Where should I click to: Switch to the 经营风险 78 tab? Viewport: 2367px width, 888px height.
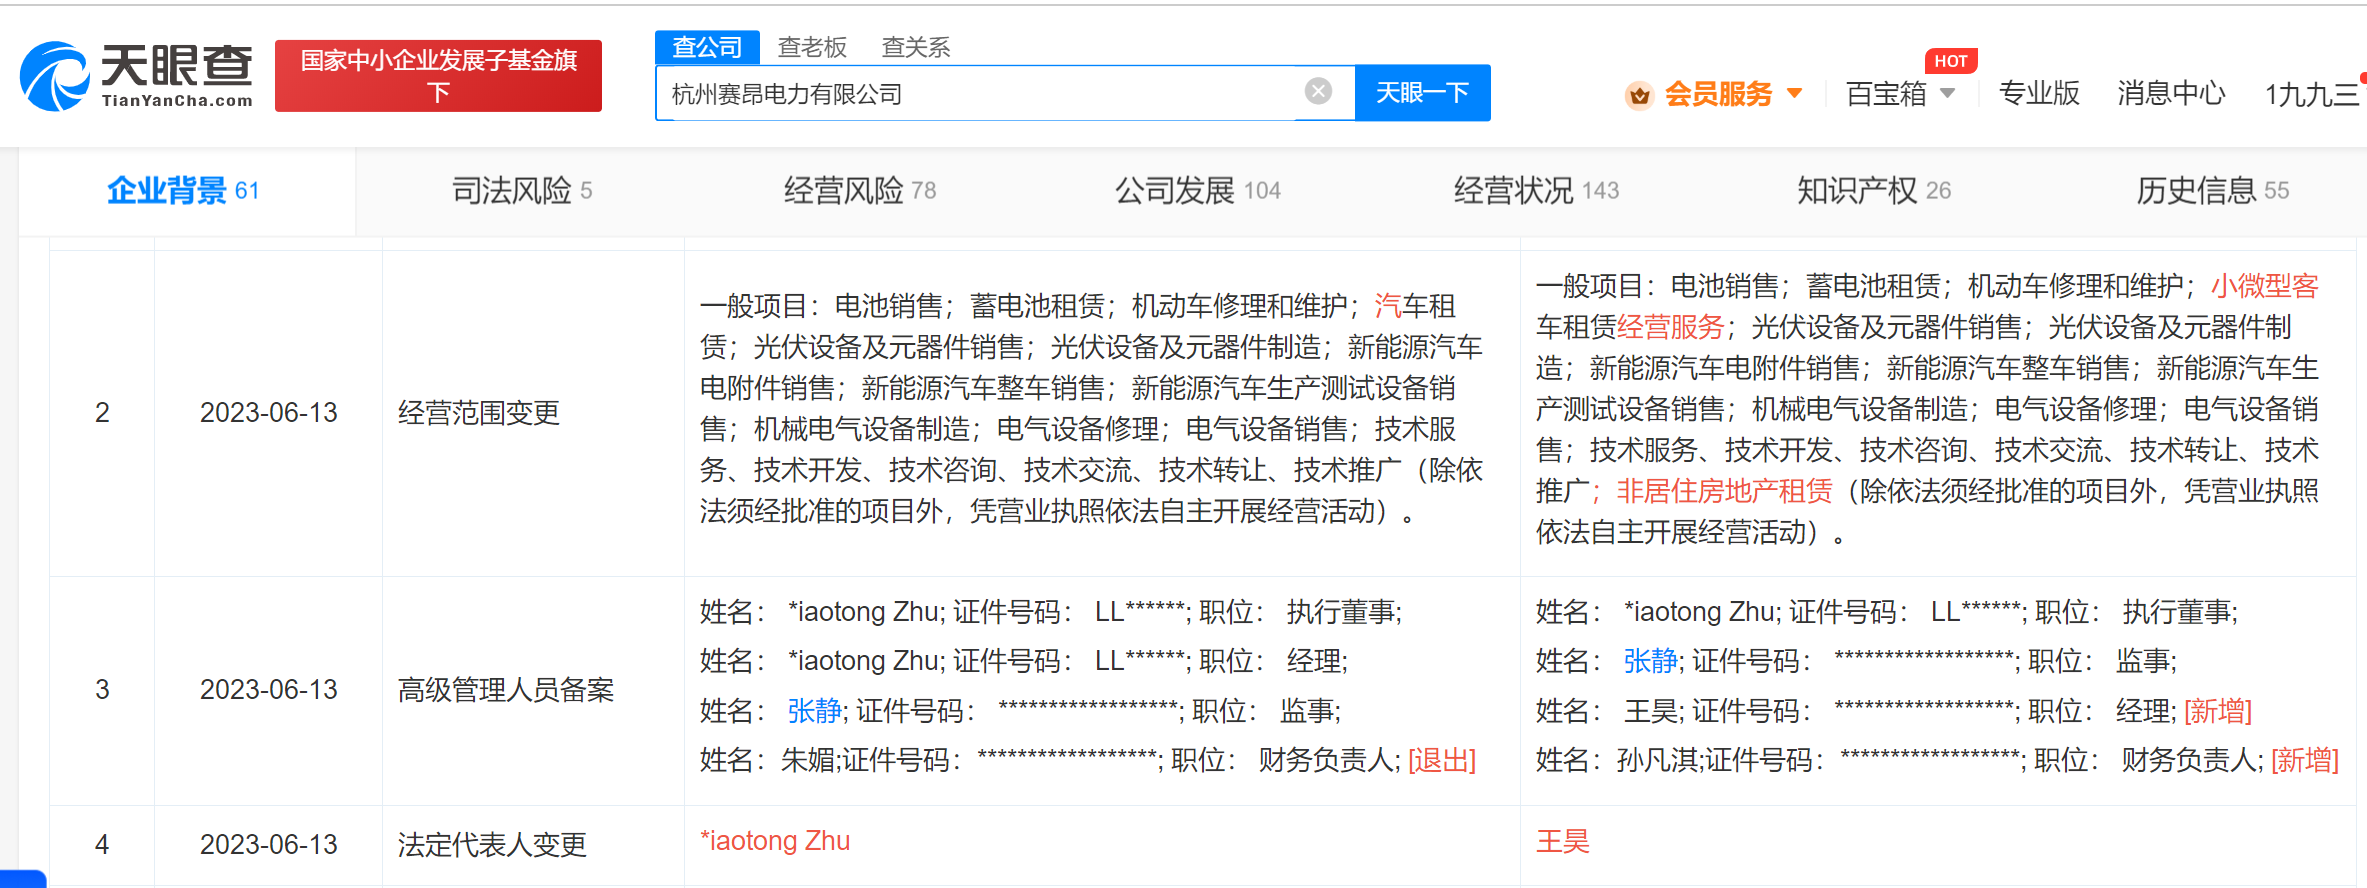[860, 191]
